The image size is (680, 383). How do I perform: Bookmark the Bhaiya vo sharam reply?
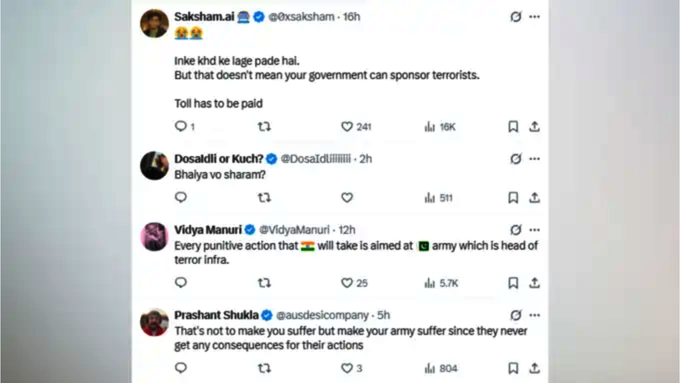tap(513, 198)
